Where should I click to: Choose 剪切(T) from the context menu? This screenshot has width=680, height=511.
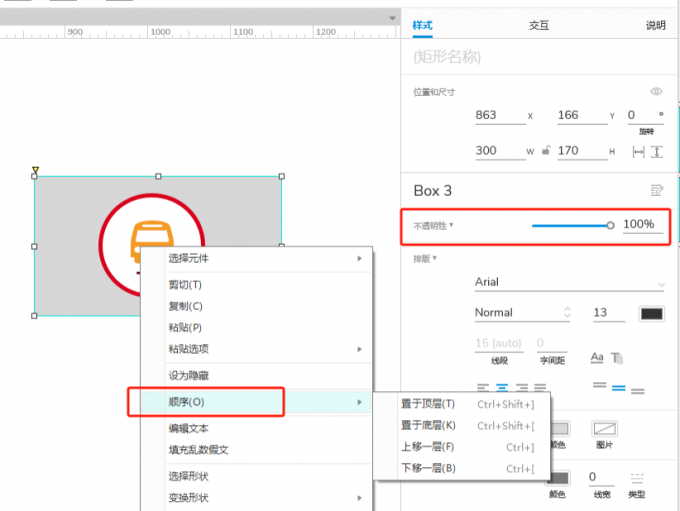185,285
